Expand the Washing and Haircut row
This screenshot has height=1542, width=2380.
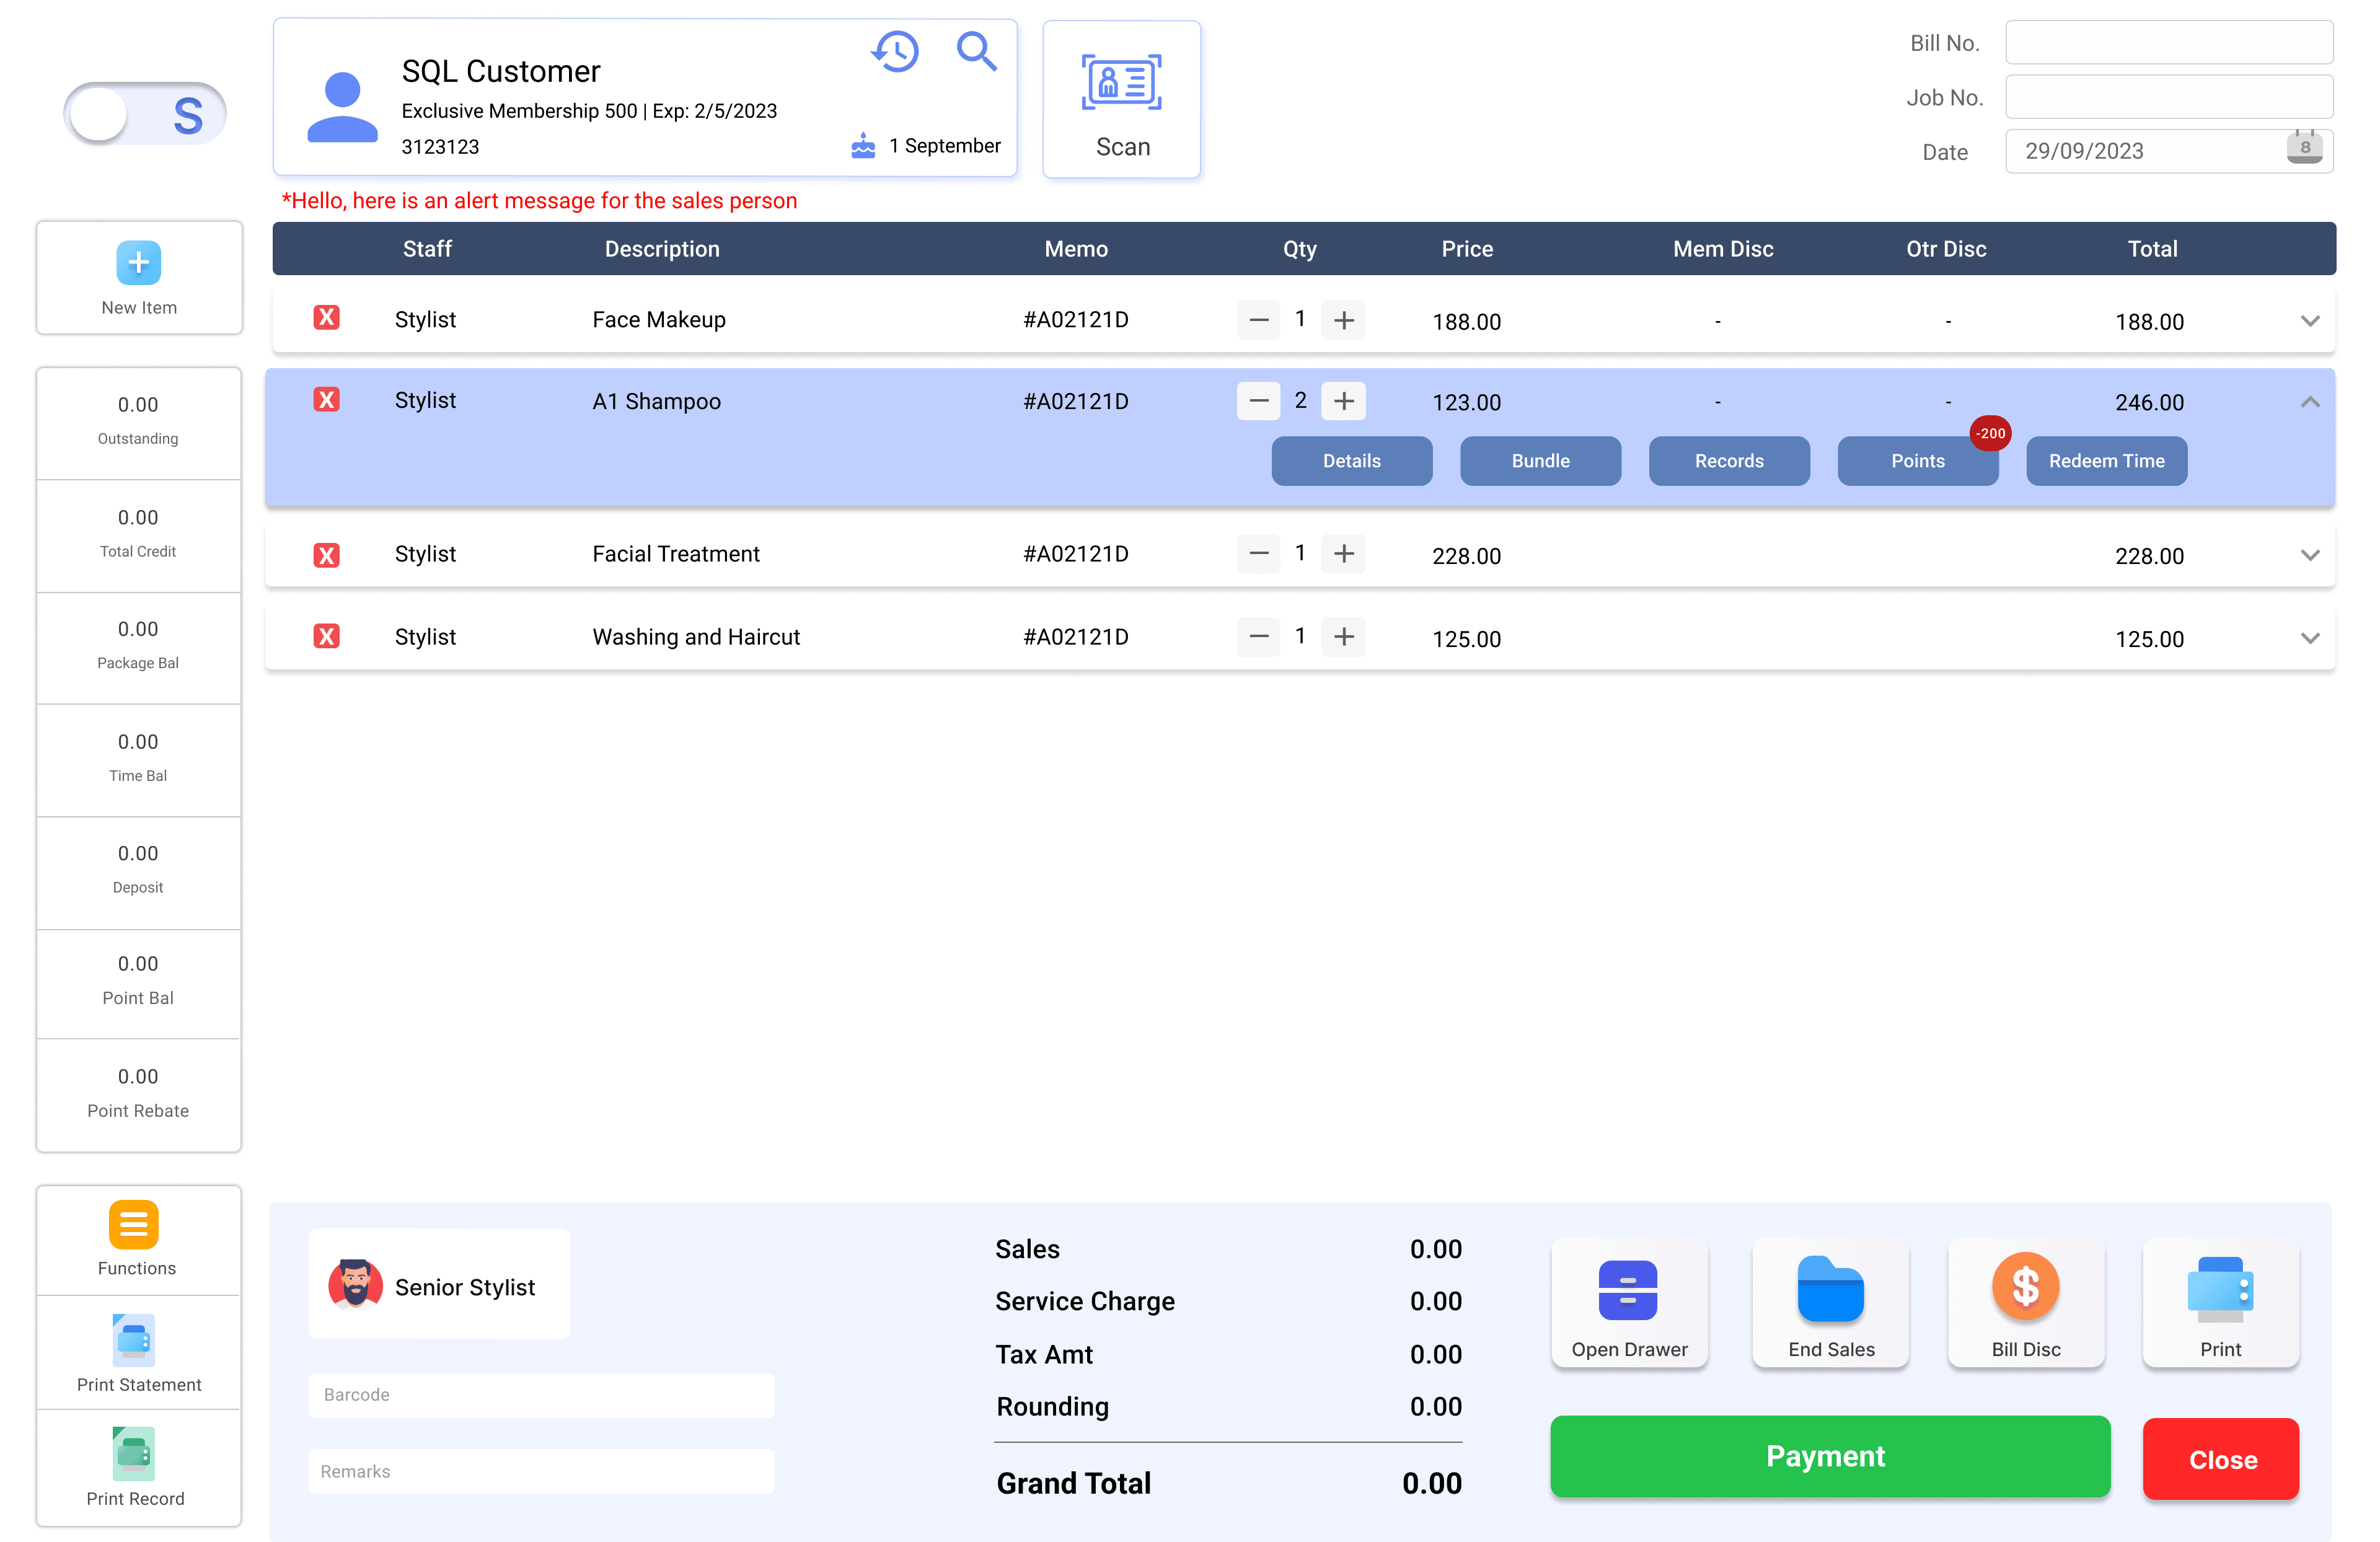click(x=2309, y=638)
